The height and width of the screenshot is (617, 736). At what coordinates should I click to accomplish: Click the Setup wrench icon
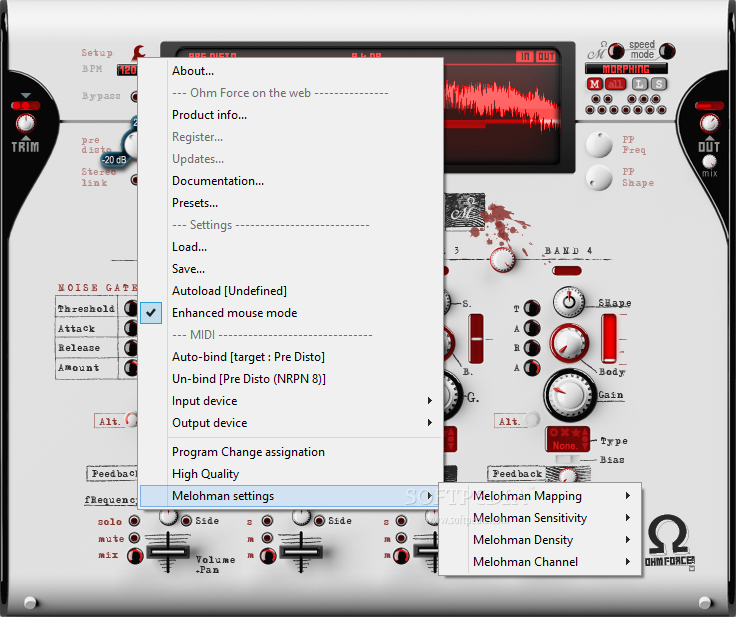point(139,52)
